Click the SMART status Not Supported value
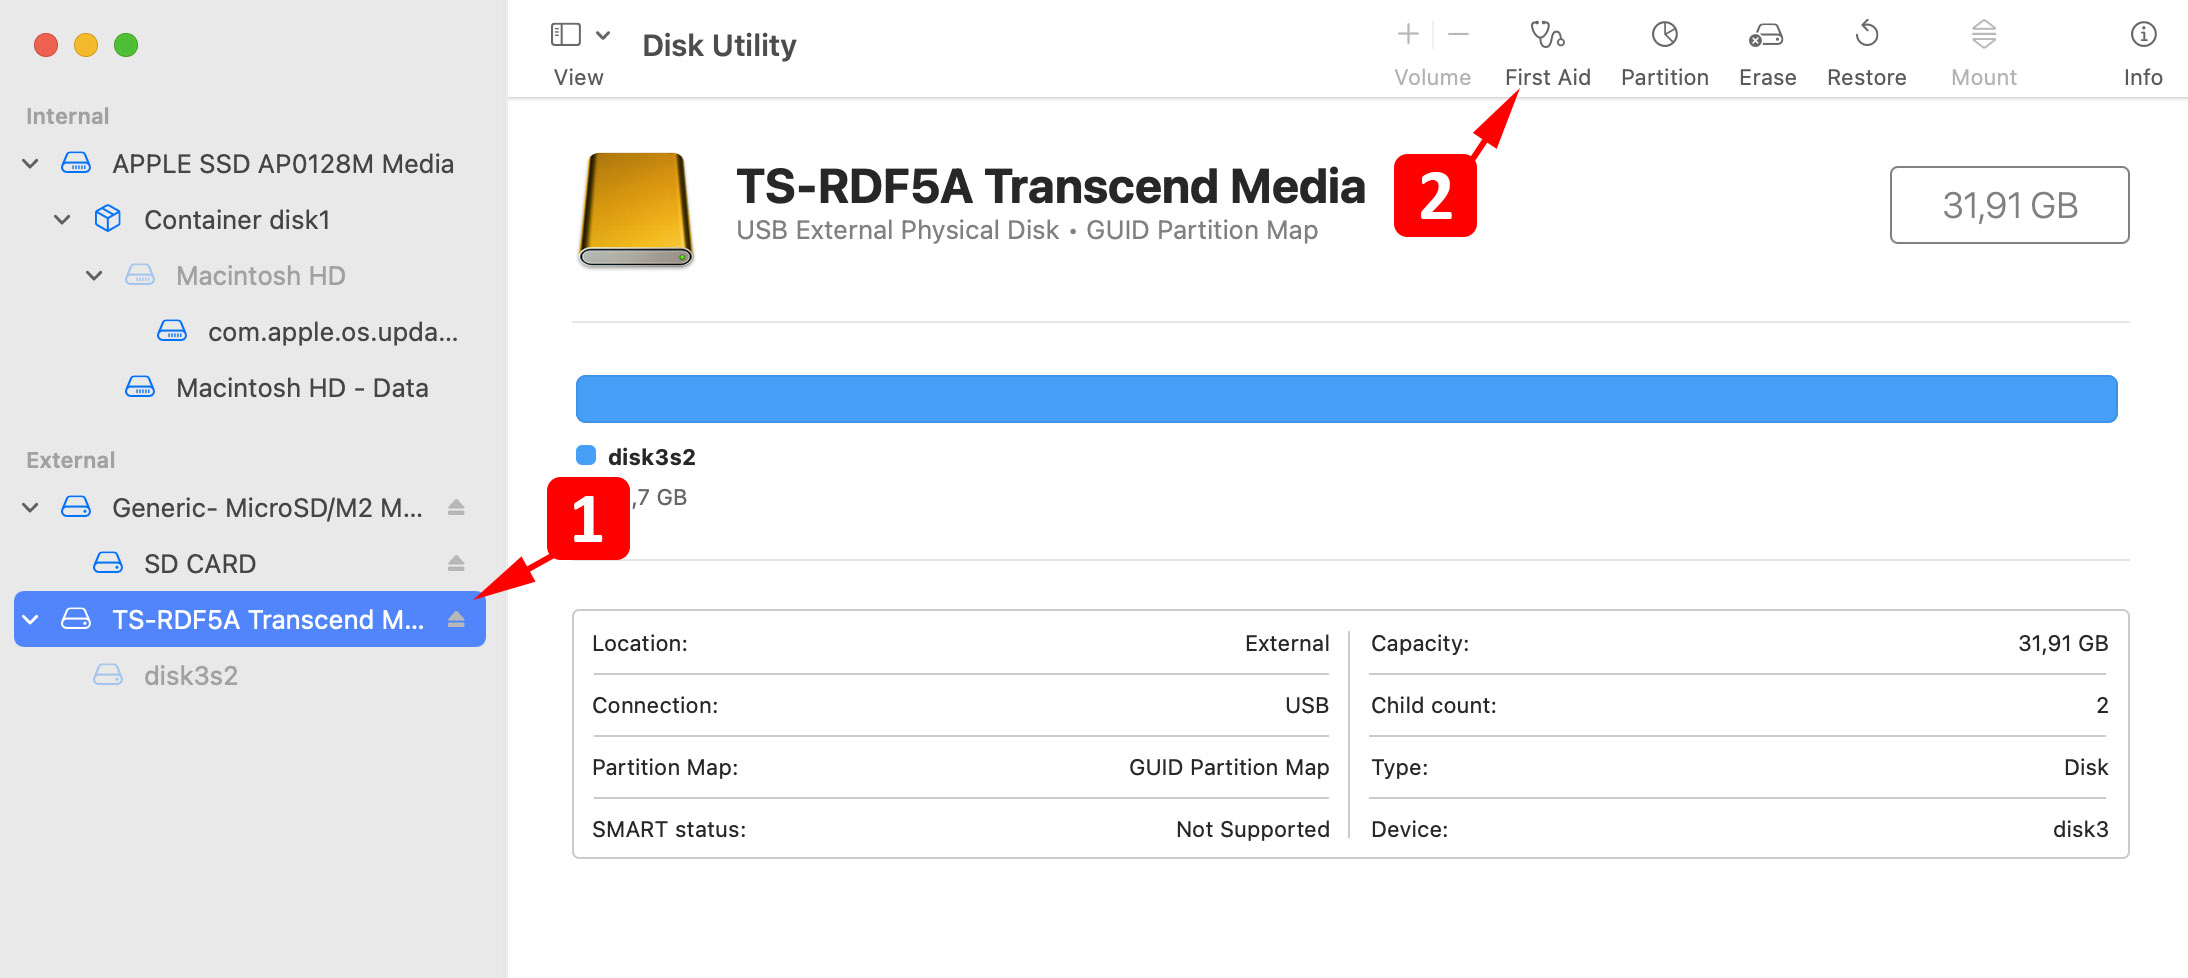The height and width of the screenshot is (978, 2188). click(x=1252, y=829)
